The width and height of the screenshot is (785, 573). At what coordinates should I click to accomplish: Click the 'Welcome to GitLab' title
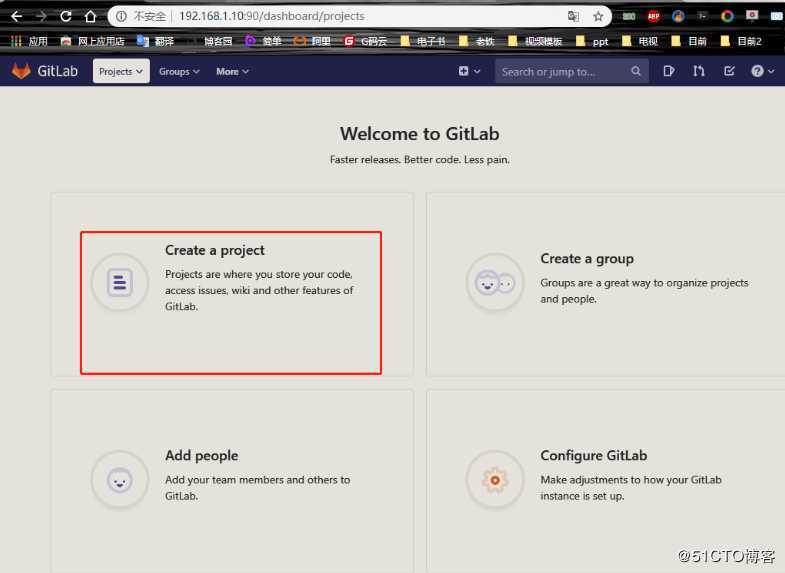pos(420,134)
